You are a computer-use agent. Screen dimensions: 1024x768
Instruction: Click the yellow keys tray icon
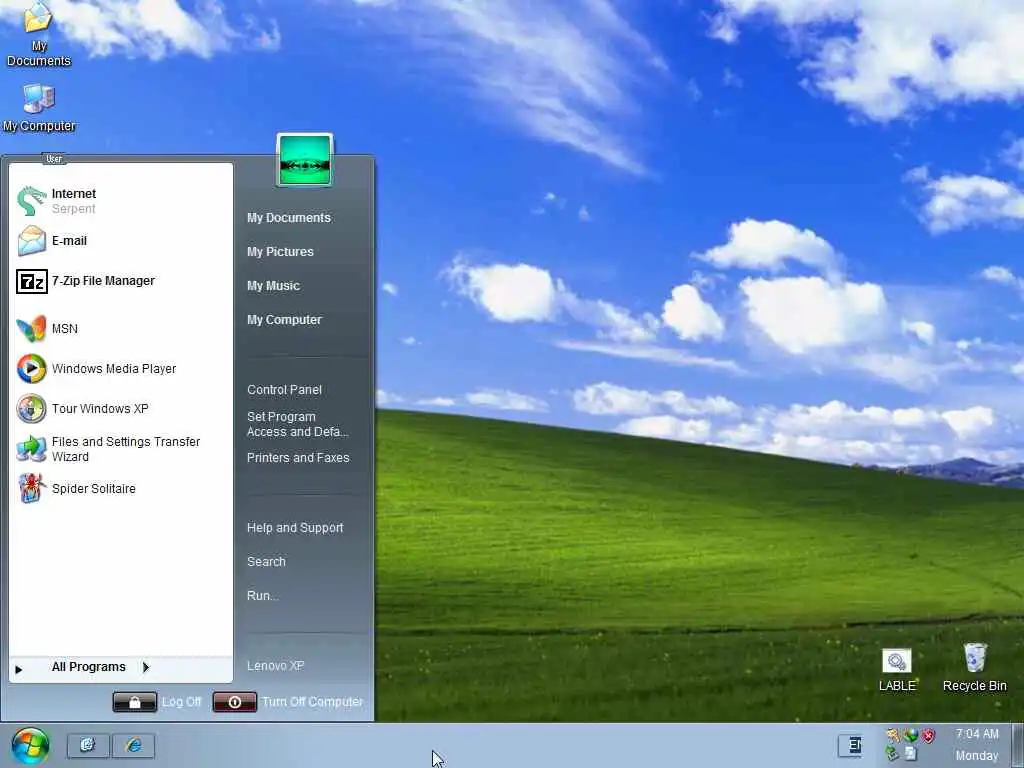point(893,736)
